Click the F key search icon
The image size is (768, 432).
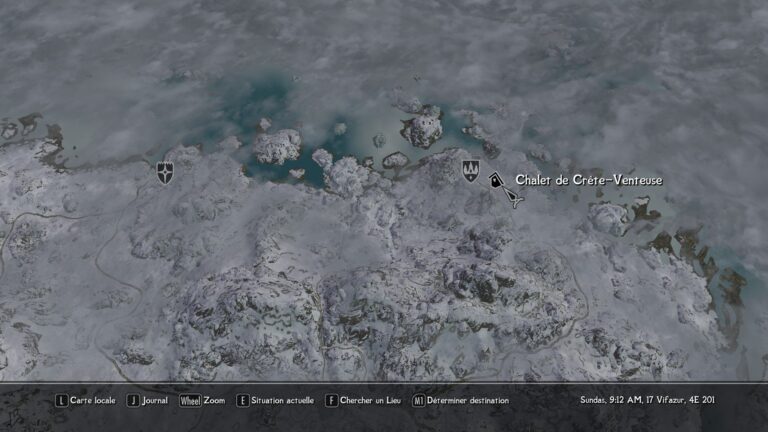coord(331,400)
